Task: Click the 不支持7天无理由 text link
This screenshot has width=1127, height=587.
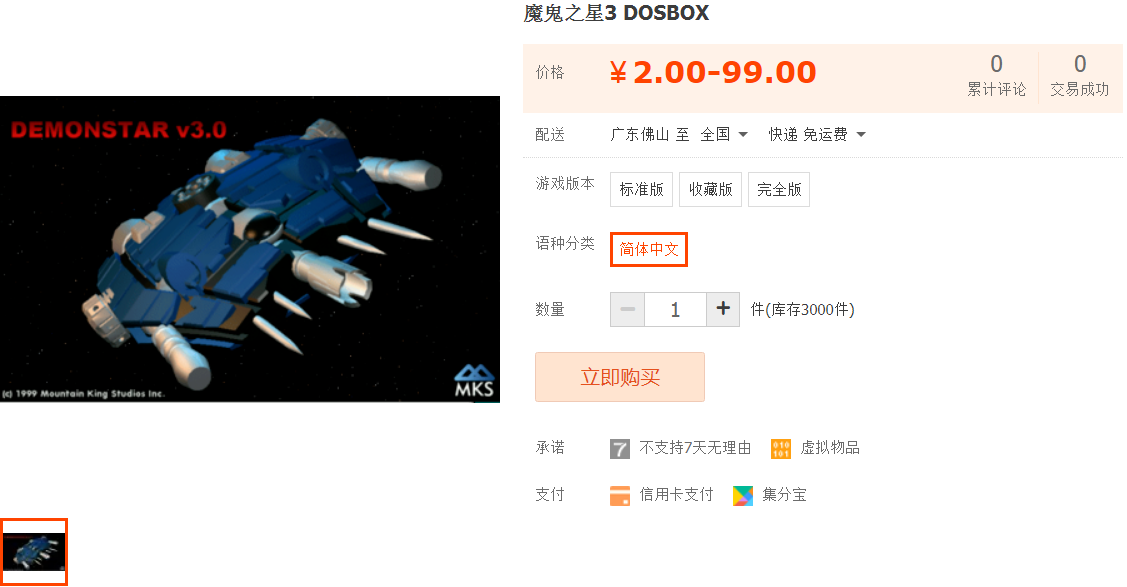Action: [x=695, y=448]
